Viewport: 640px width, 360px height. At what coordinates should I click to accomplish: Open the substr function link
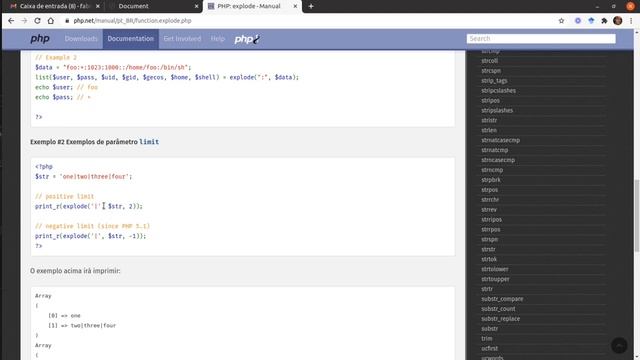pyautogui.click(x=489, y=329)
